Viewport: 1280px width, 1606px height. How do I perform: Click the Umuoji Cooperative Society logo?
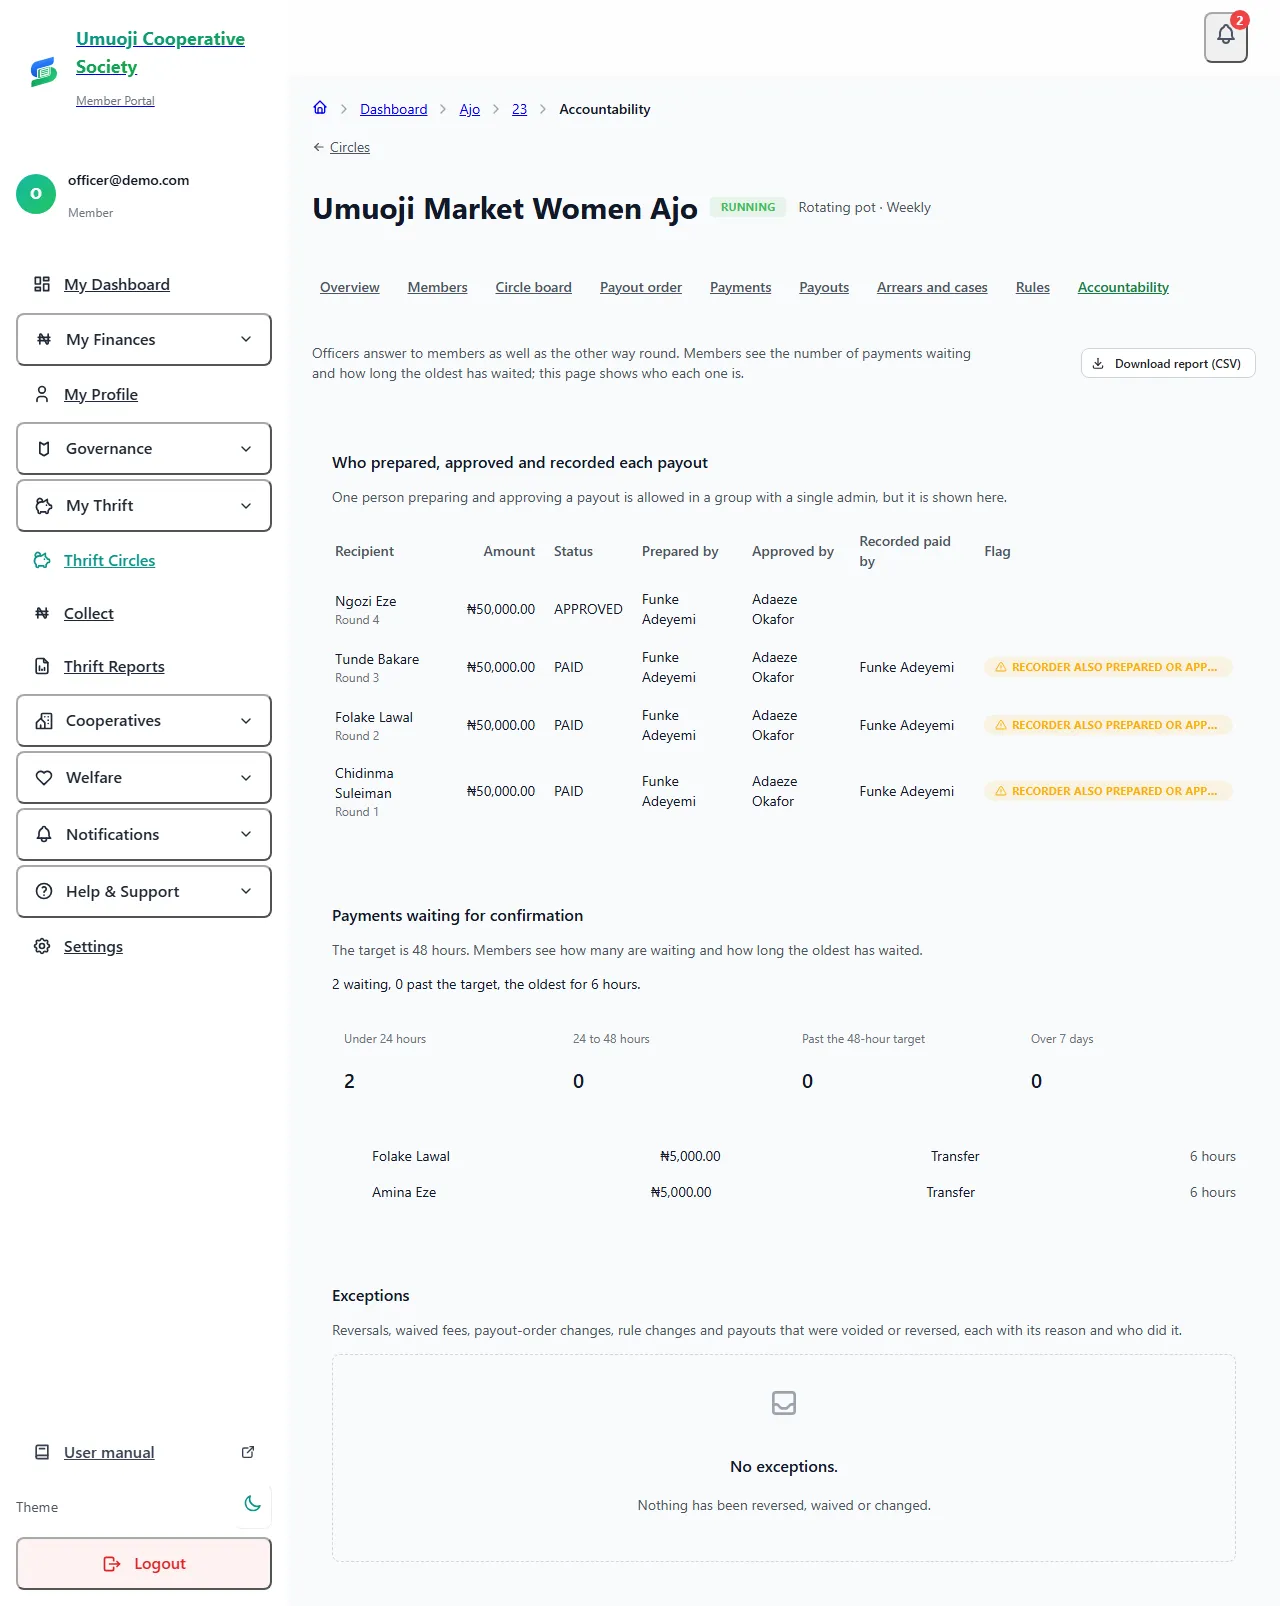(43, 70)
